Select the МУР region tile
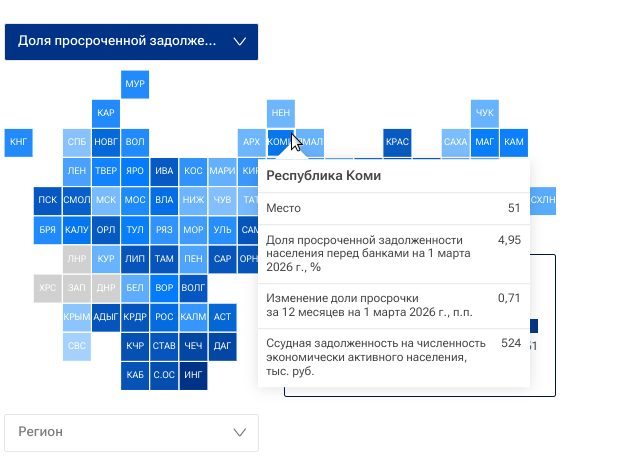 pyautogui.click(x=135, y=84)
